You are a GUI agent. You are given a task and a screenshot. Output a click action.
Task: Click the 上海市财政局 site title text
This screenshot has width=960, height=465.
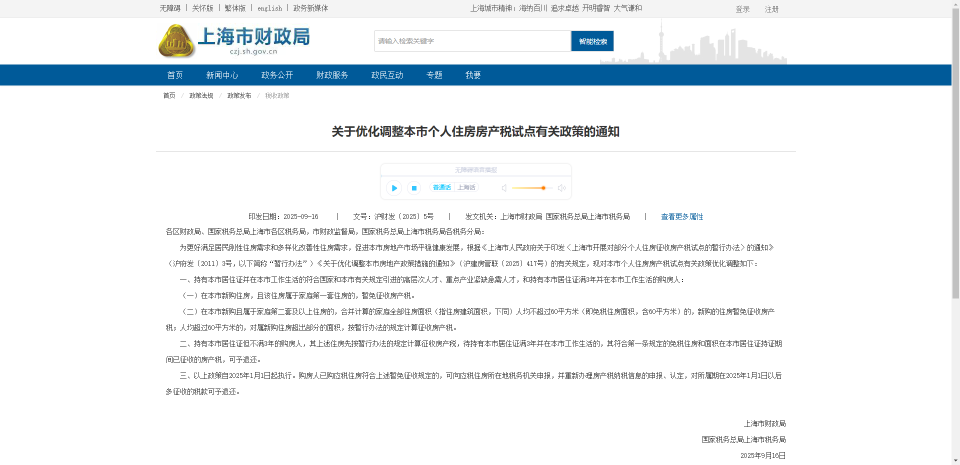pos(253,35)
